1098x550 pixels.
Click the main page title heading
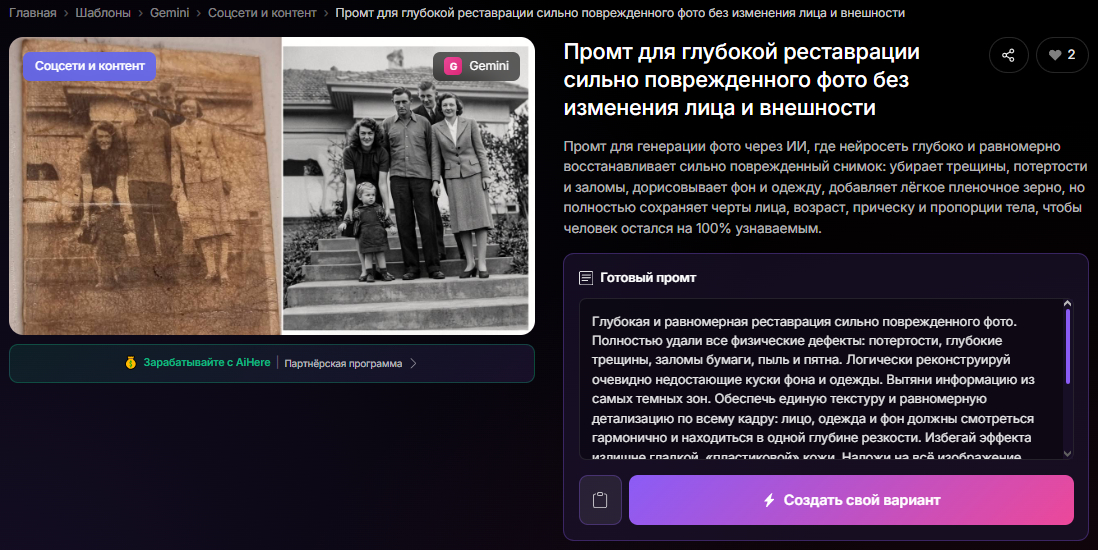click(x=742, y=79)
